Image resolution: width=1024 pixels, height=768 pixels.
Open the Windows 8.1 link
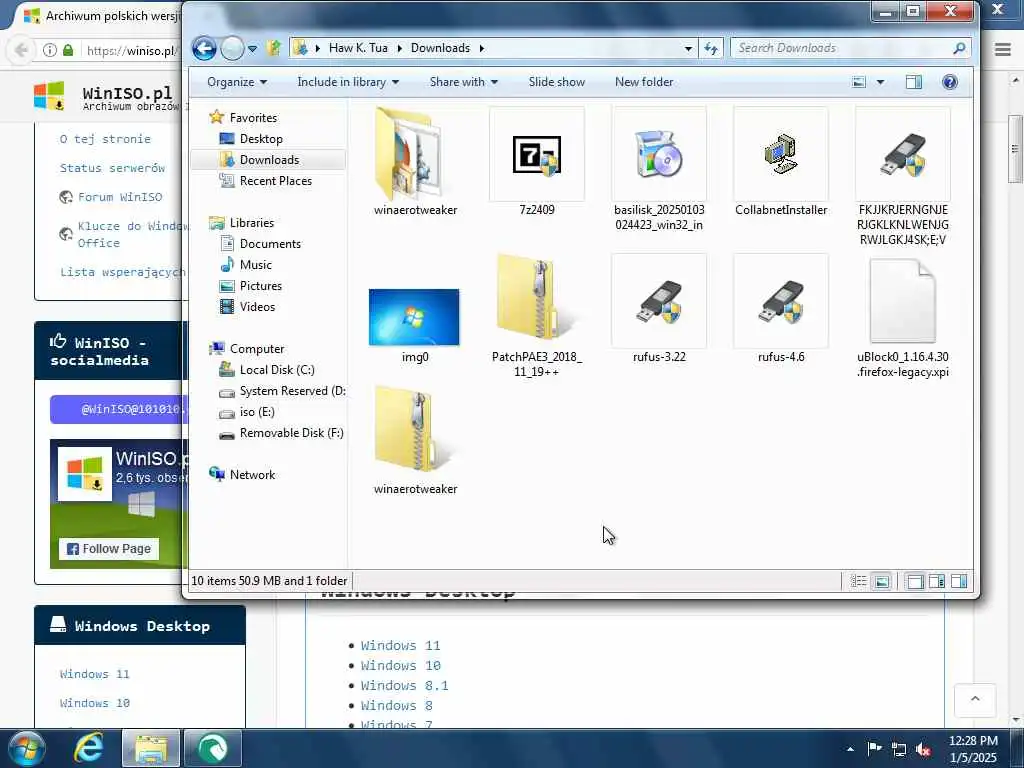404,686
